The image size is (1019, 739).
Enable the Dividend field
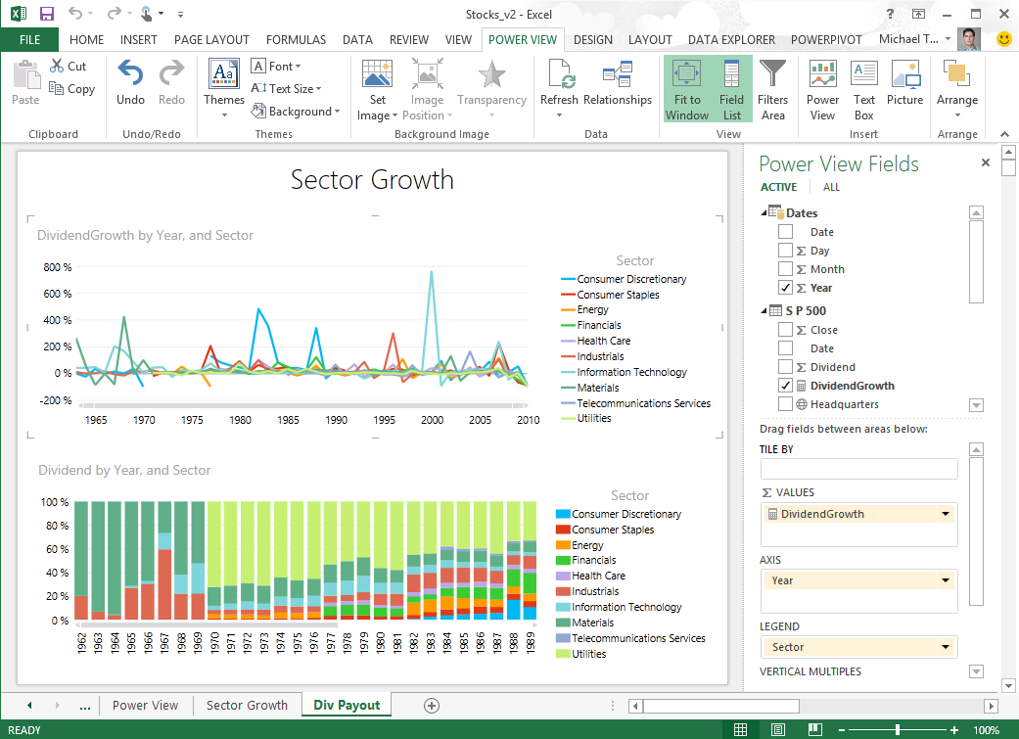785,366
